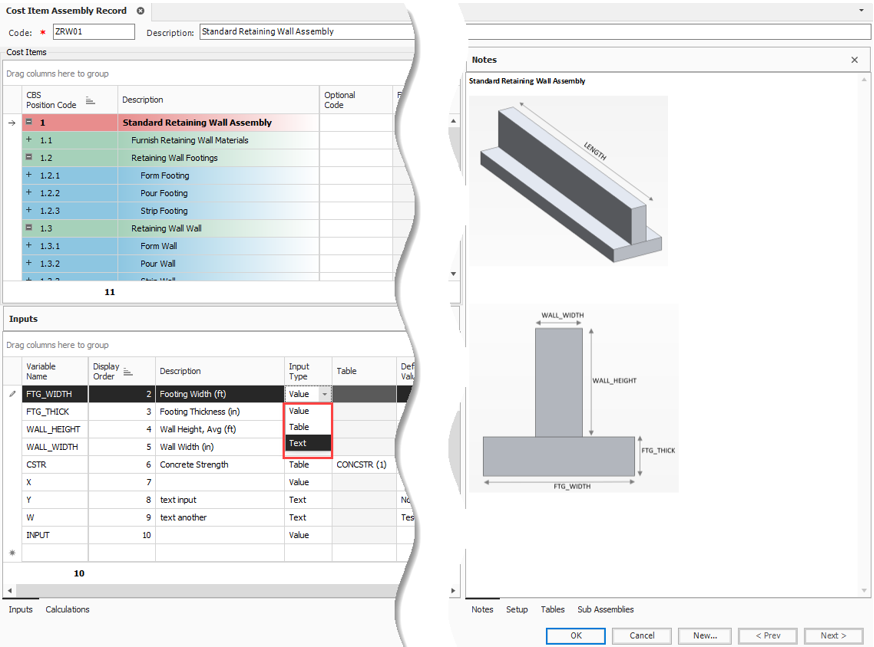Switch to the Calculations tab
Screen dimensions: 874x647
pos(67,609)
